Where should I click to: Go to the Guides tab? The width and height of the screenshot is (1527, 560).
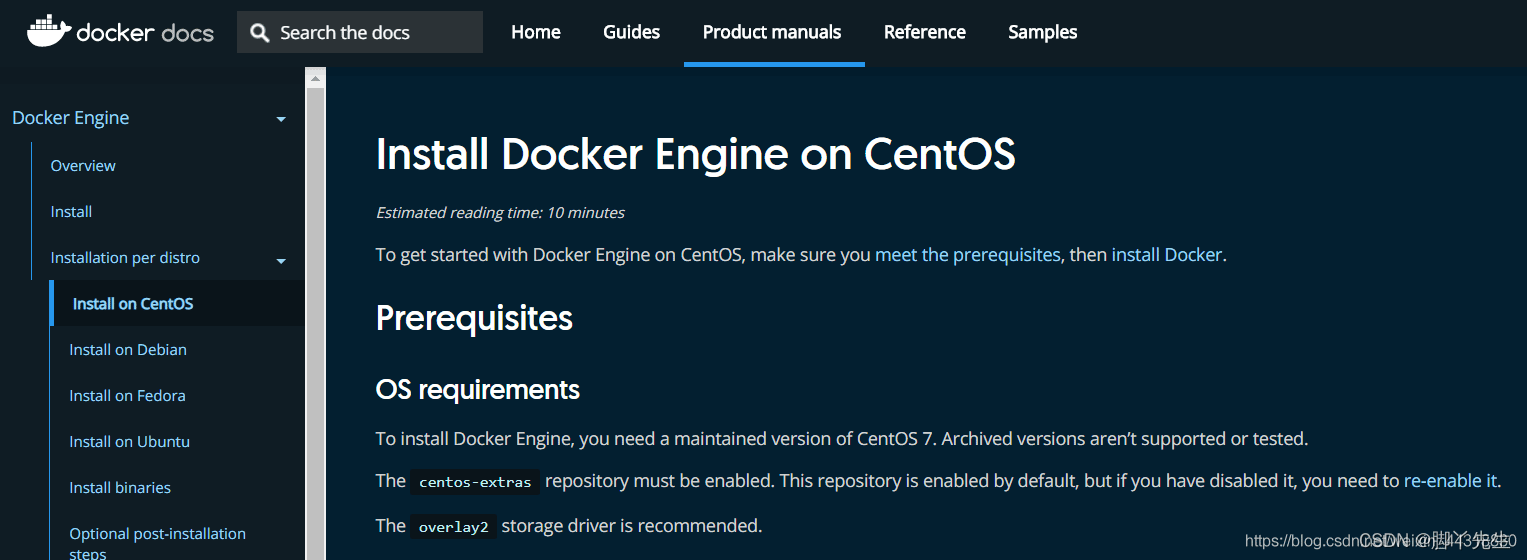pos(631,32)
